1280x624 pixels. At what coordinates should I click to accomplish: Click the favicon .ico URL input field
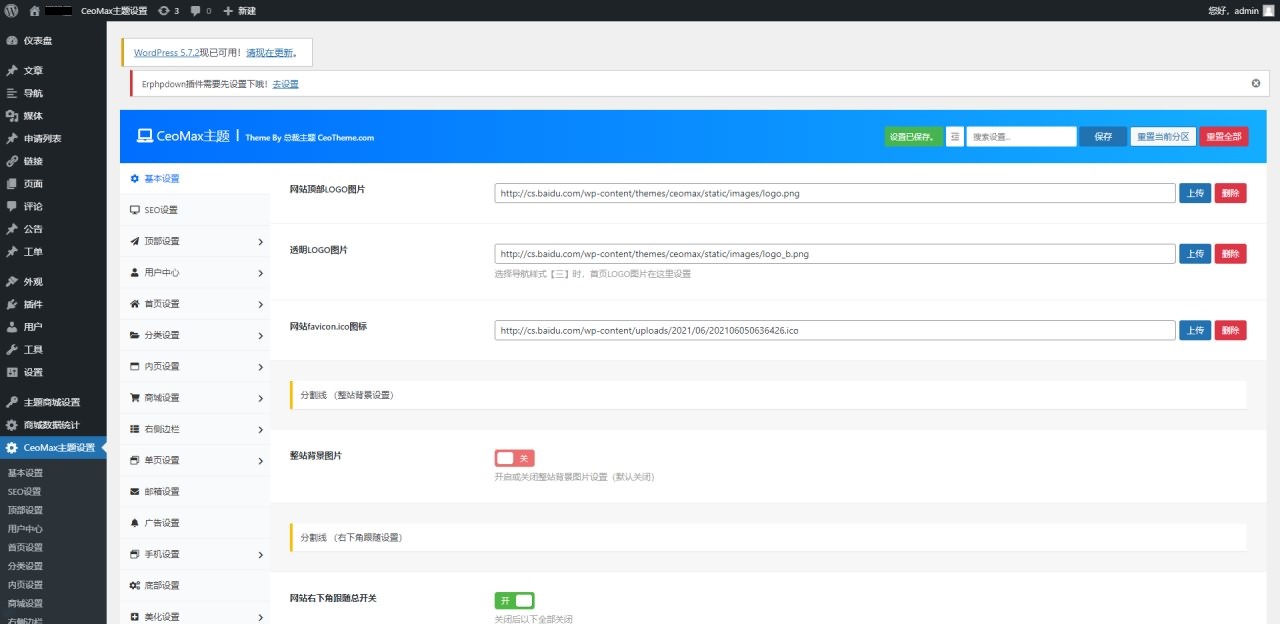(835, 330)
